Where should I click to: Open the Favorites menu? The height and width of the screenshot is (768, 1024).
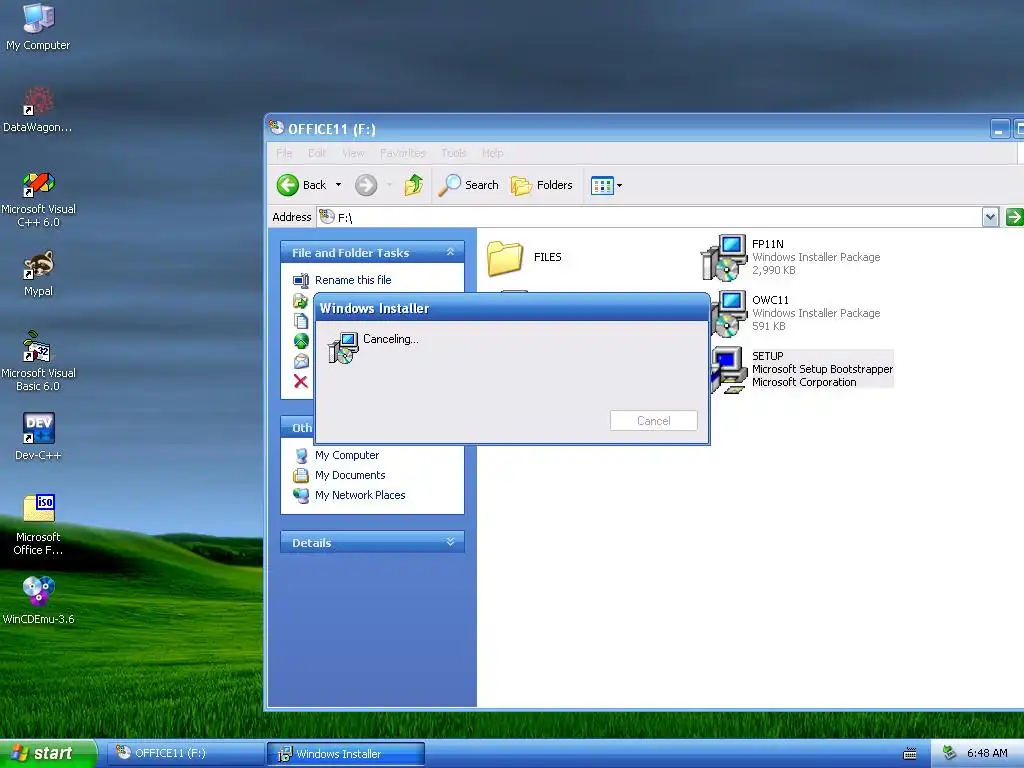tap(402, 153)
